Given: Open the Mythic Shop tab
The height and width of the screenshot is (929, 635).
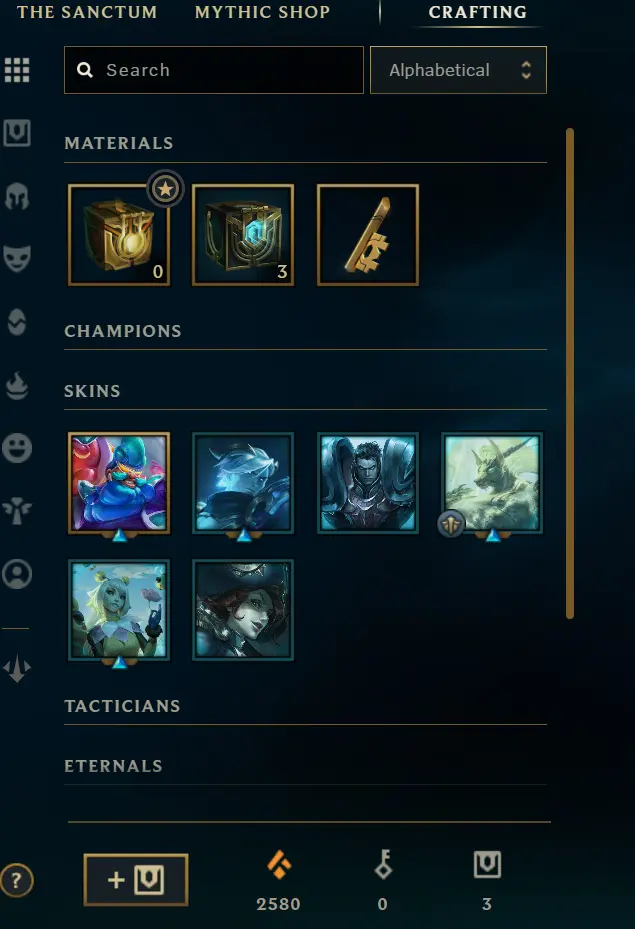Looking at the screenshot, I should click(262, 12).
